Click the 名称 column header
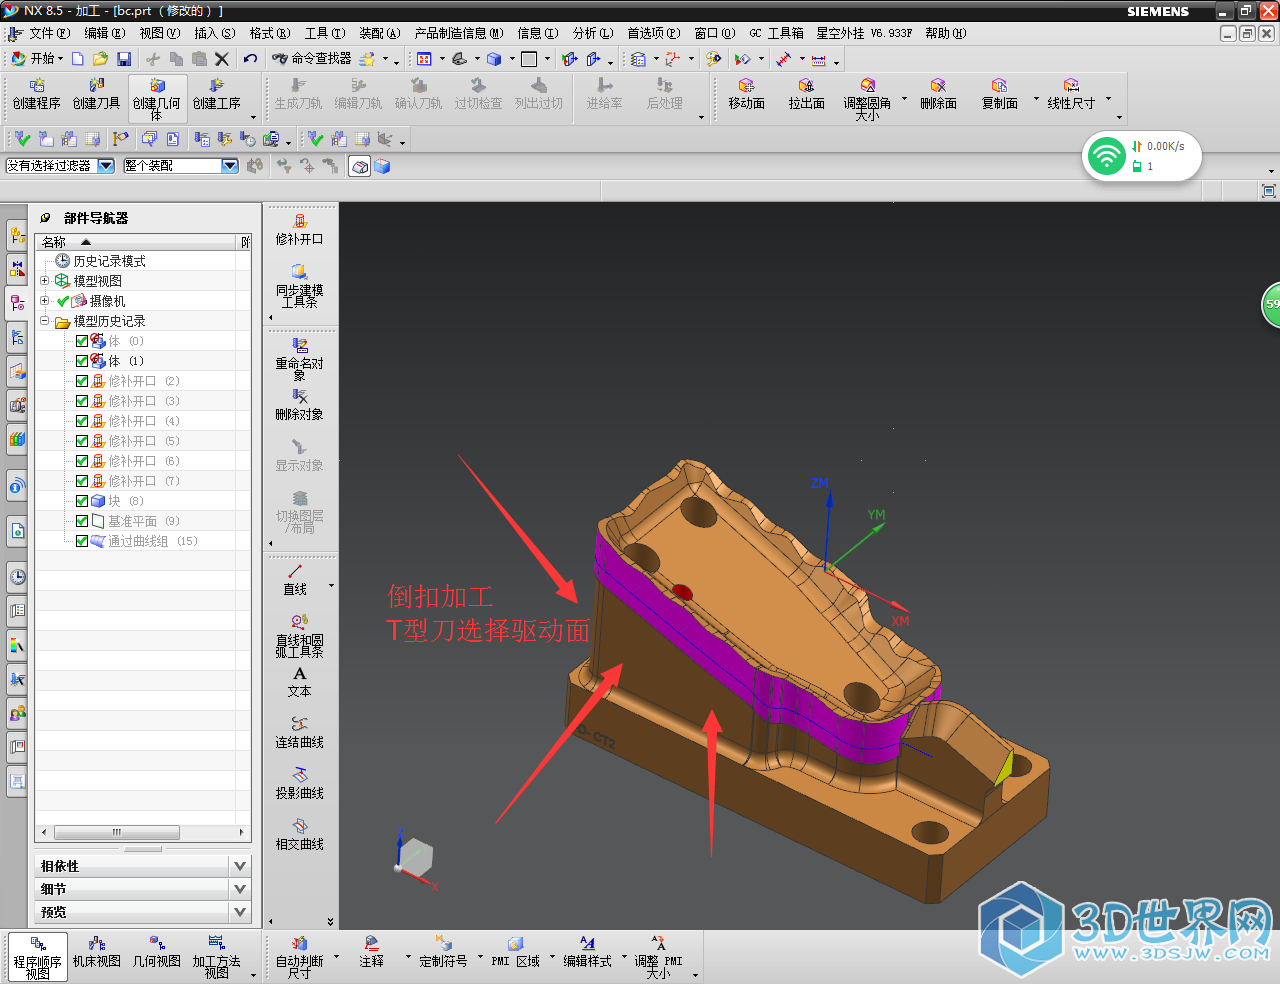Viewport: 1280px width, 984px height. pyautogui.click(x=137, y=242)
